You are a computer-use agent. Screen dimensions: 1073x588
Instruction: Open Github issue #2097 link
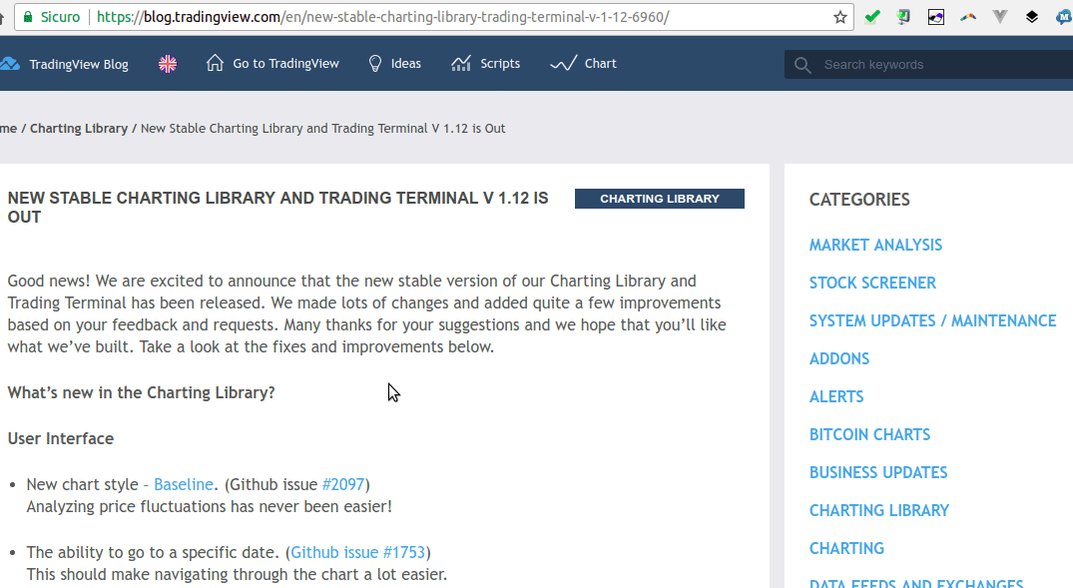click(343, 485)
